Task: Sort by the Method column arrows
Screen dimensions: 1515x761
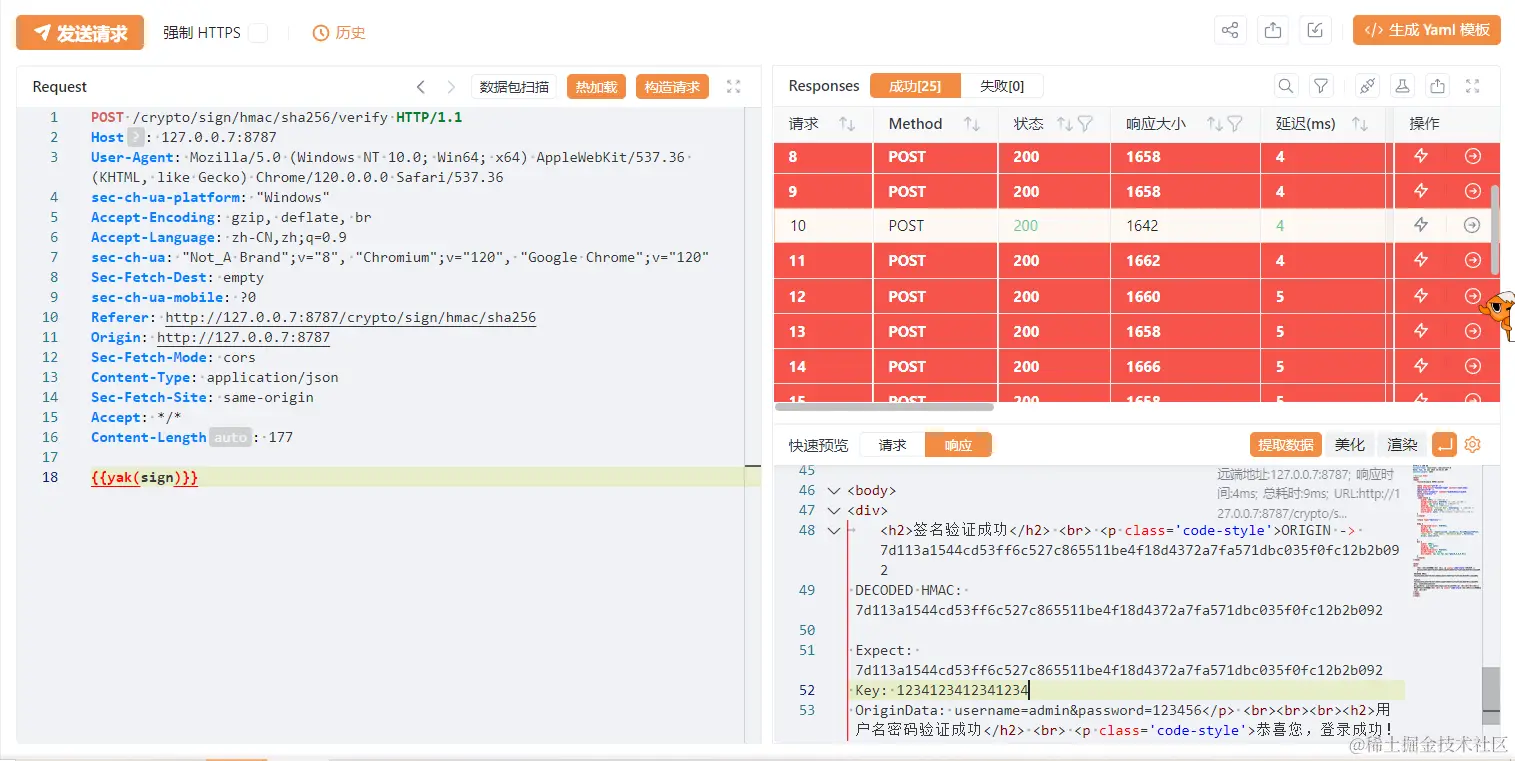Action: tap(971, 124)
